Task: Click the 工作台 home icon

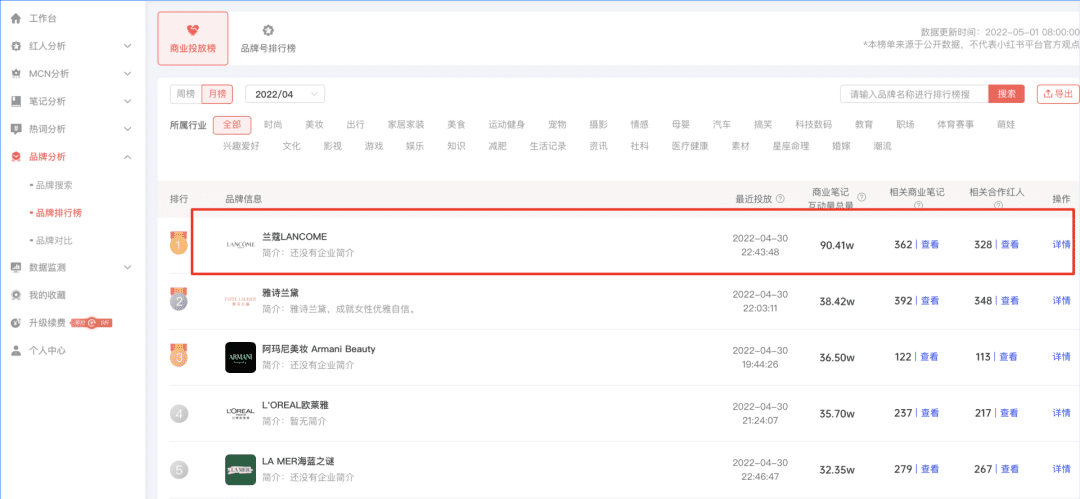Action: (17, 18)
